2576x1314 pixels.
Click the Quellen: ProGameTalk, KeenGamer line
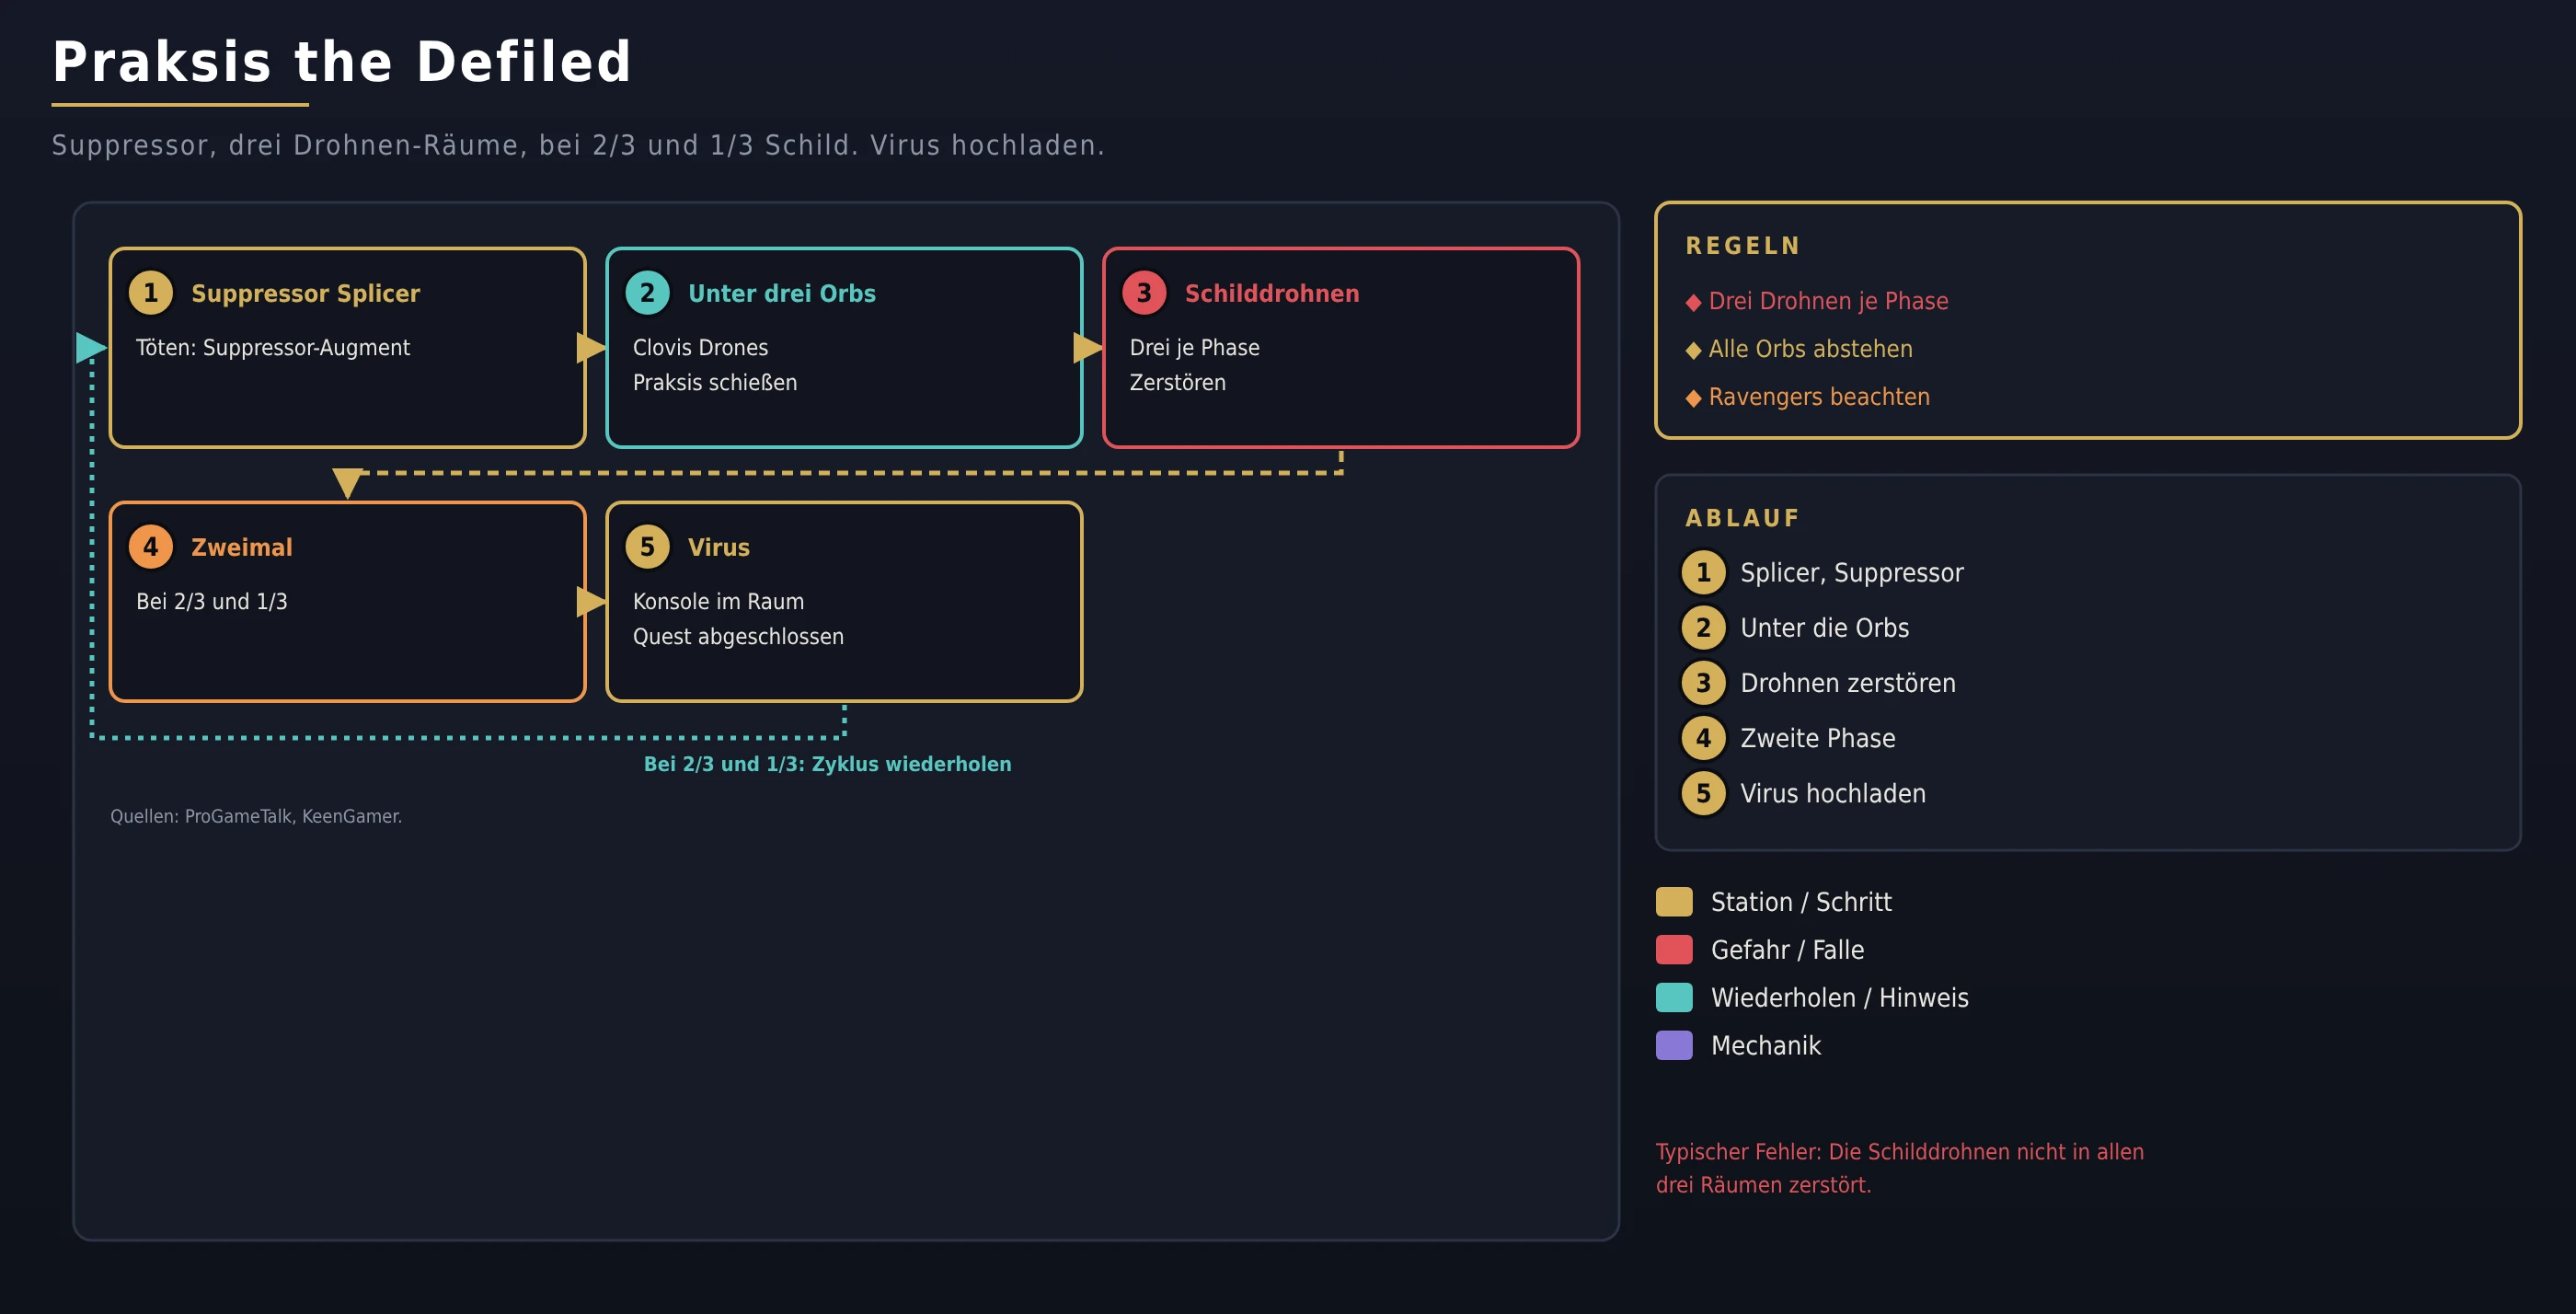point(256,816)
